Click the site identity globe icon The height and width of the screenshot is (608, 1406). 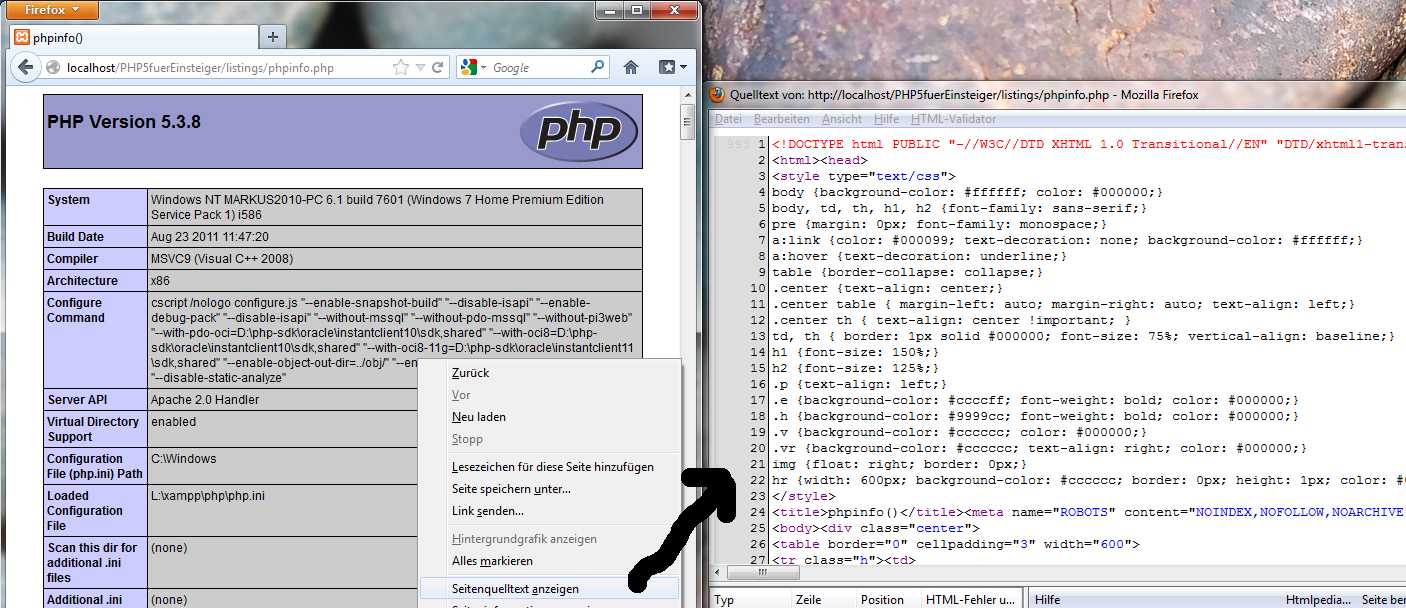click(53, 68)
